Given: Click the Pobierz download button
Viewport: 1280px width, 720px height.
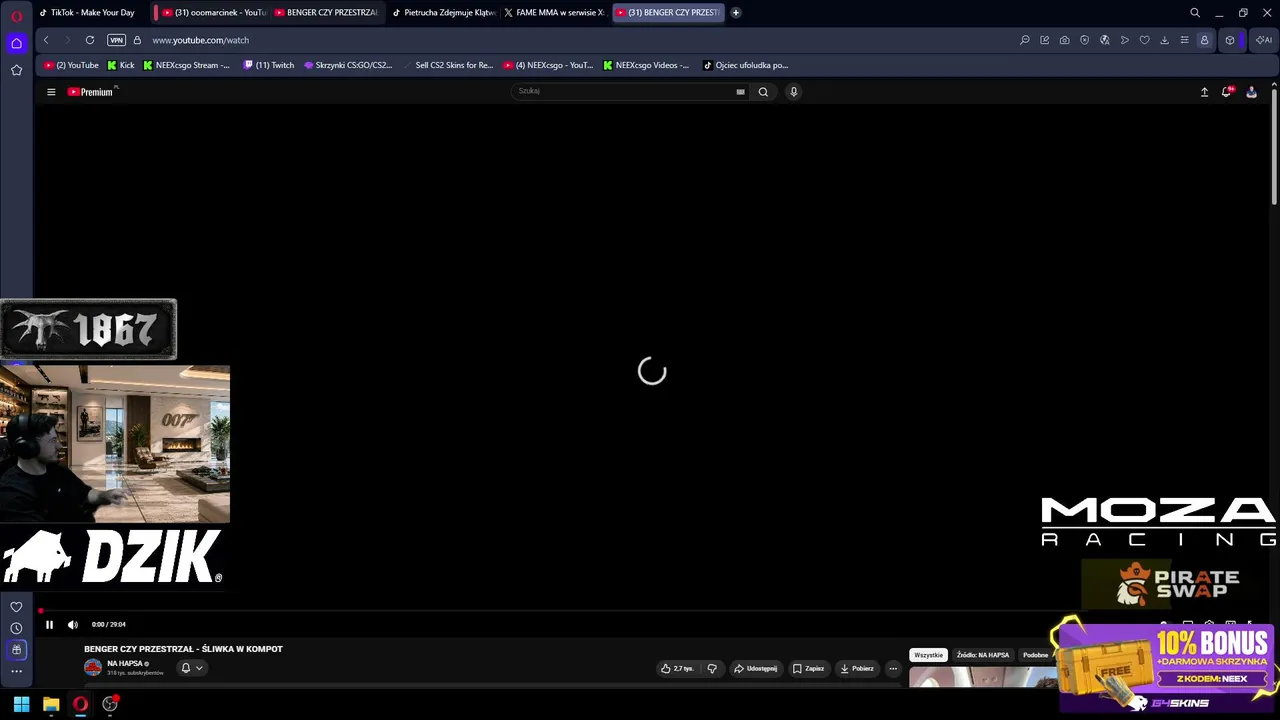Looking at the screenshot, I should (857, 668).
